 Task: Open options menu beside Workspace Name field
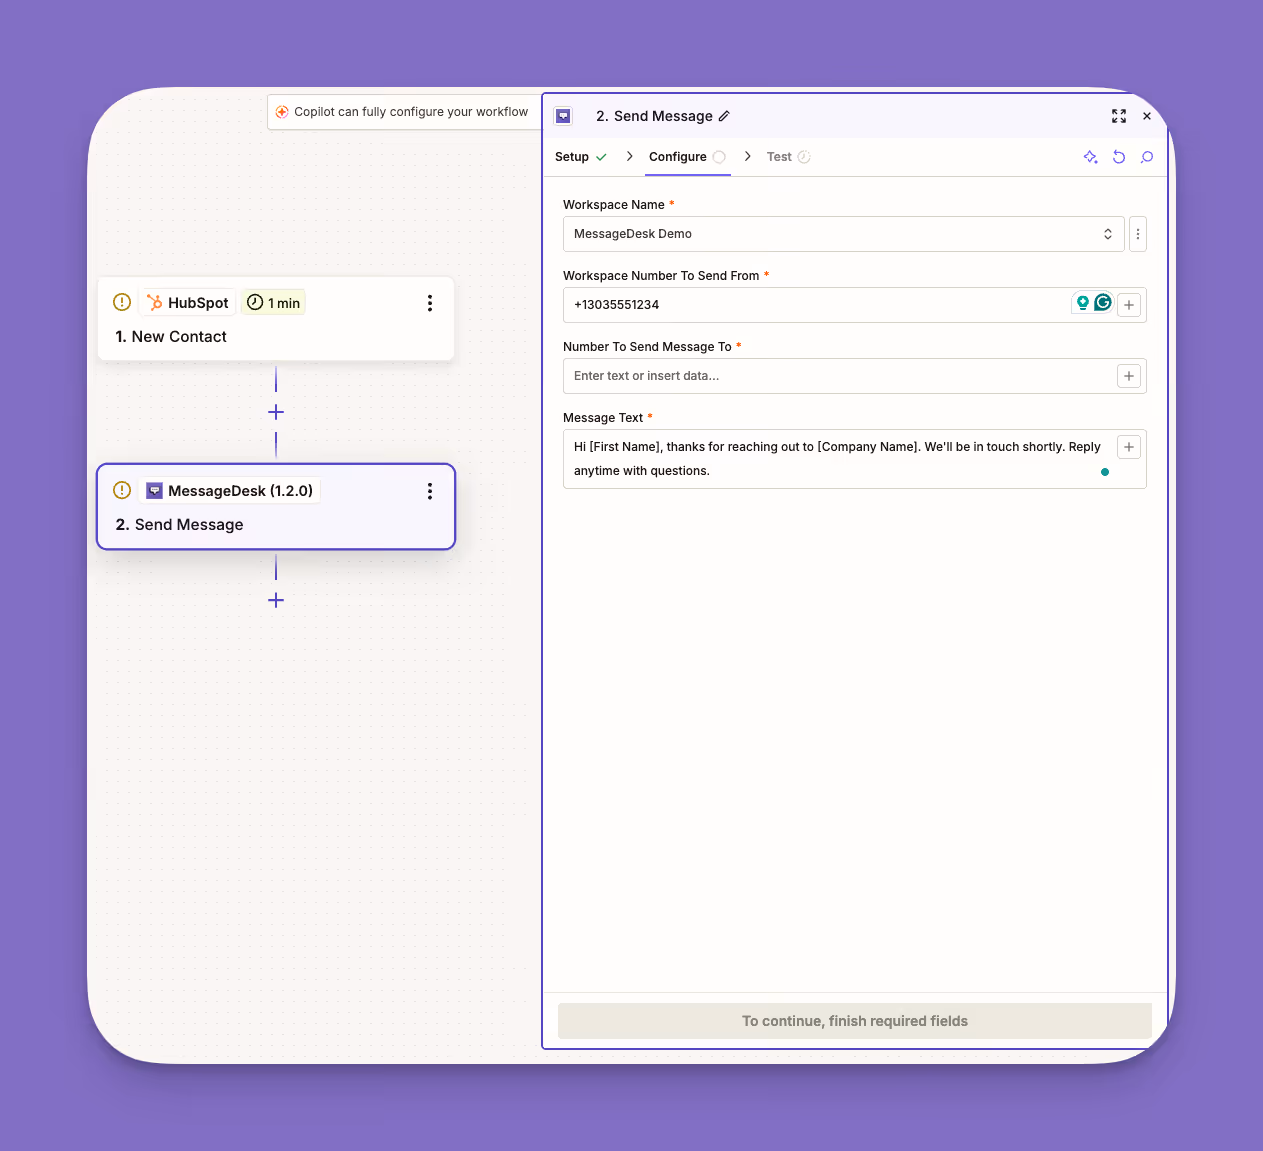tap(1138, 234)
